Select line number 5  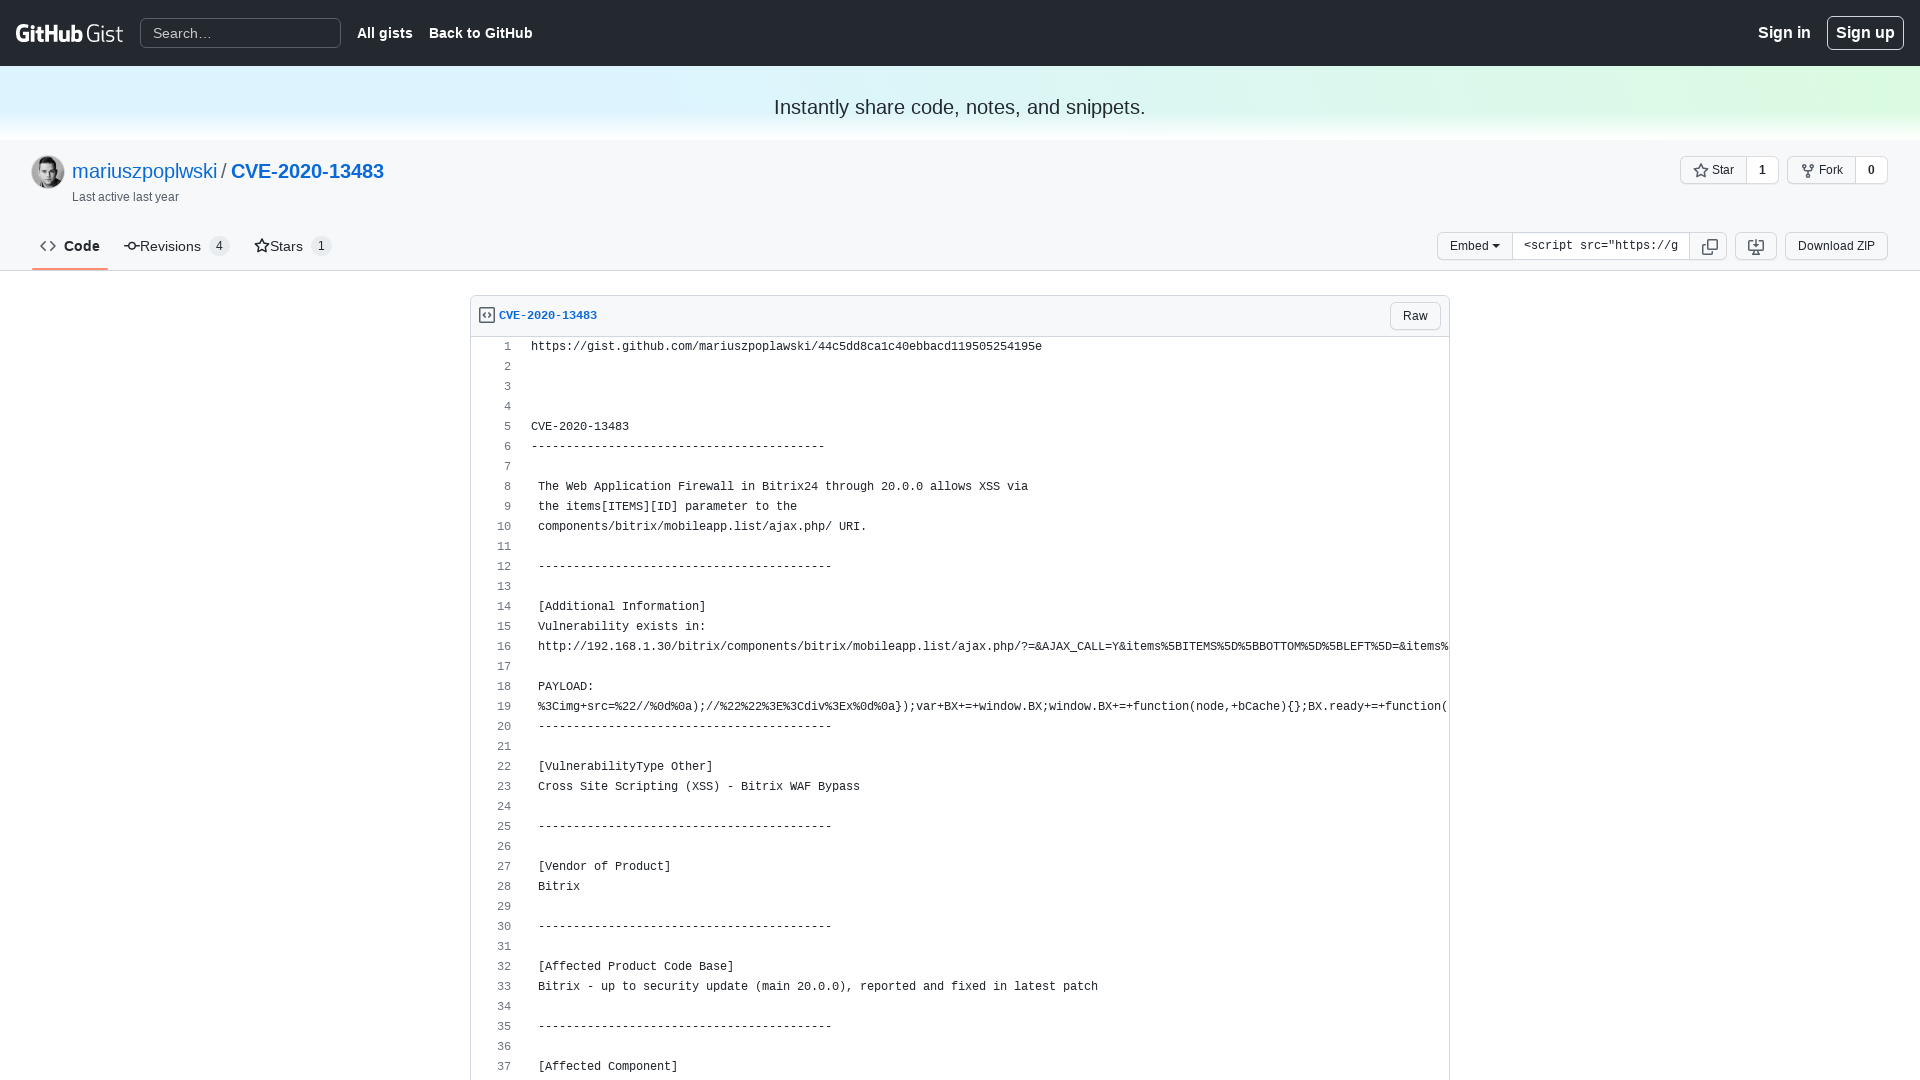496,427
